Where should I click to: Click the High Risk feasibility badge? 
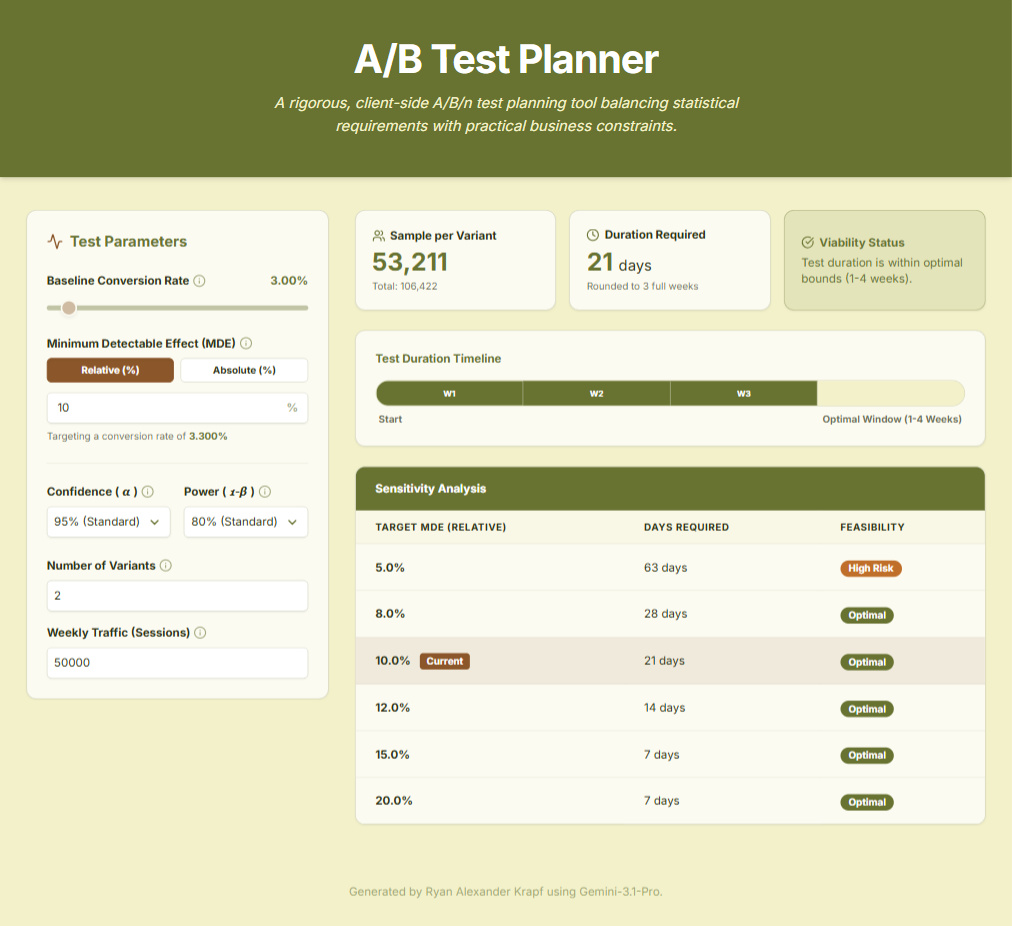click(871, 569)
